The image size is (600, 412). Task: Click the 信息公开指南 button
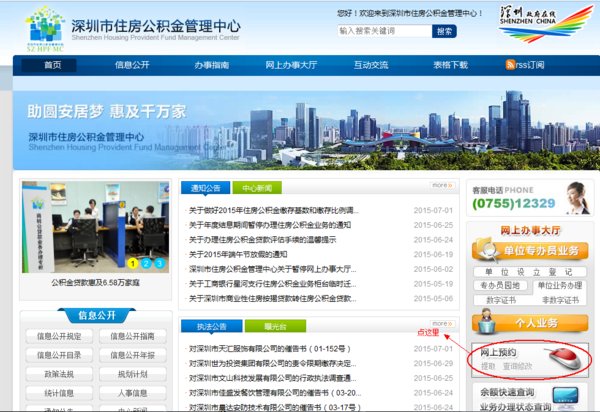coord(132,336)
